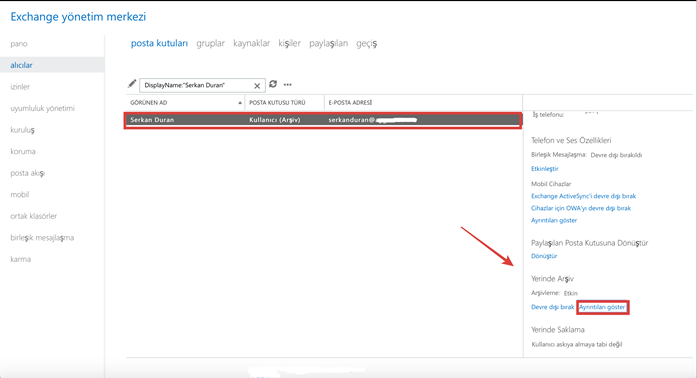This screenshot has width=697, height=378.
Task: Click Cihazlar için OWA'yı devre dışı bırak
Action: pyautogui.click(x=581, y=208)
